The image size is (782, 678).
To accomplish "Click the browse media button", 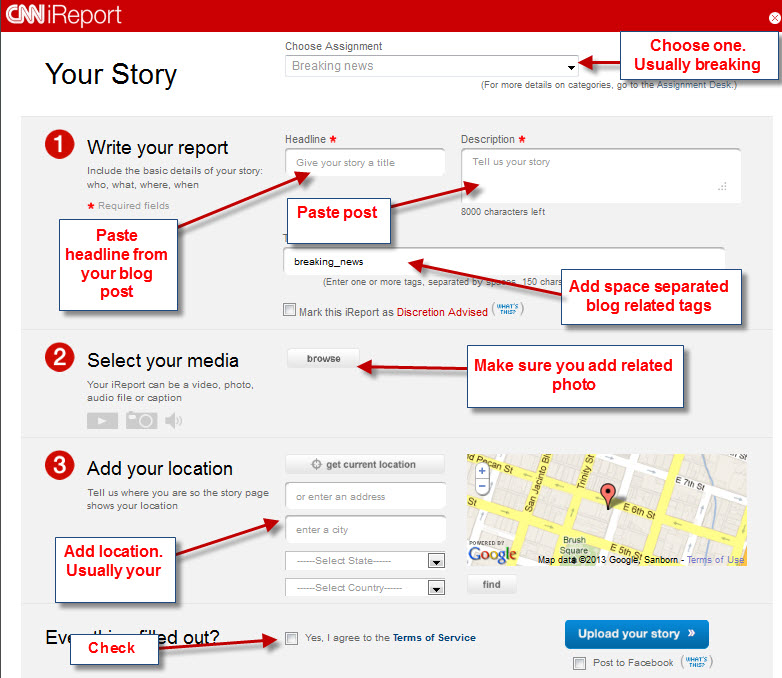I will 323,358.
